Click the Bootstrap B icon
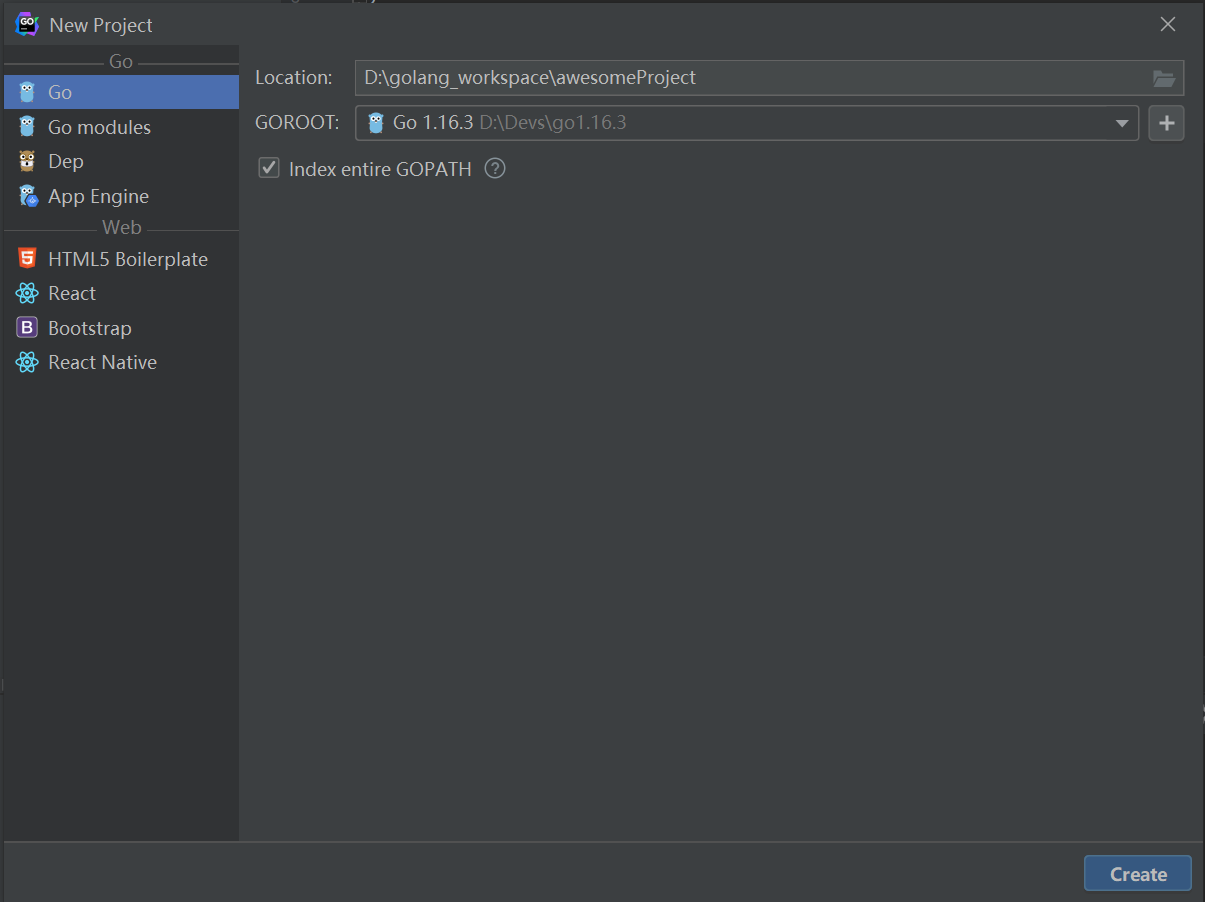The height and width of the screenshot is (902, 1205). (x=27, y=328)
